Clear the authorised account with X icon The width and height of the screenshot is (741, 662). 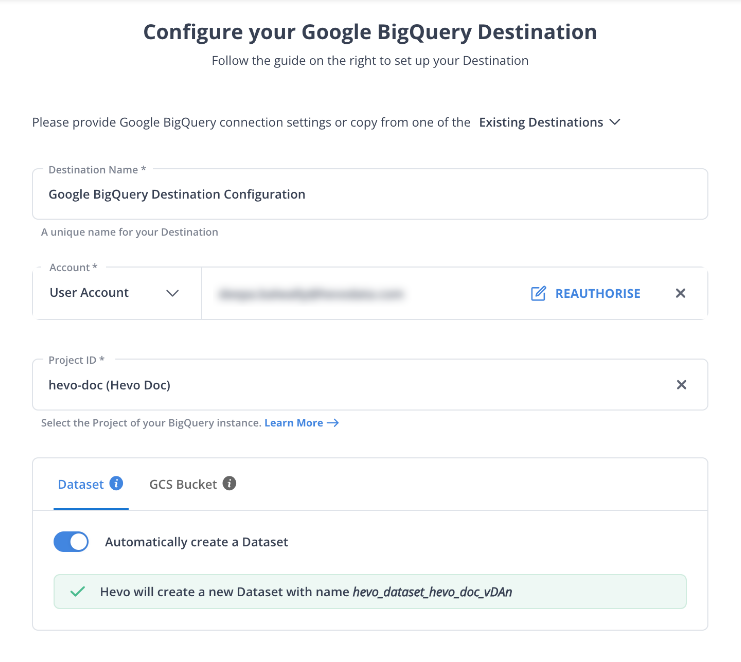coord(681,293)
